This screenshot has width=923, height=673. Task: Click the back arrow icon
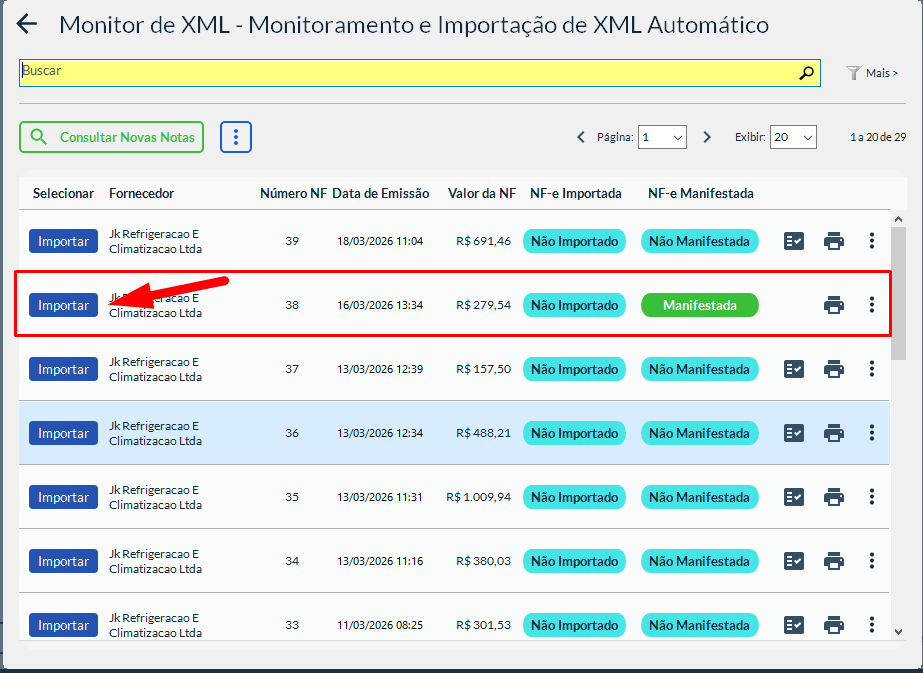[27, 25]
